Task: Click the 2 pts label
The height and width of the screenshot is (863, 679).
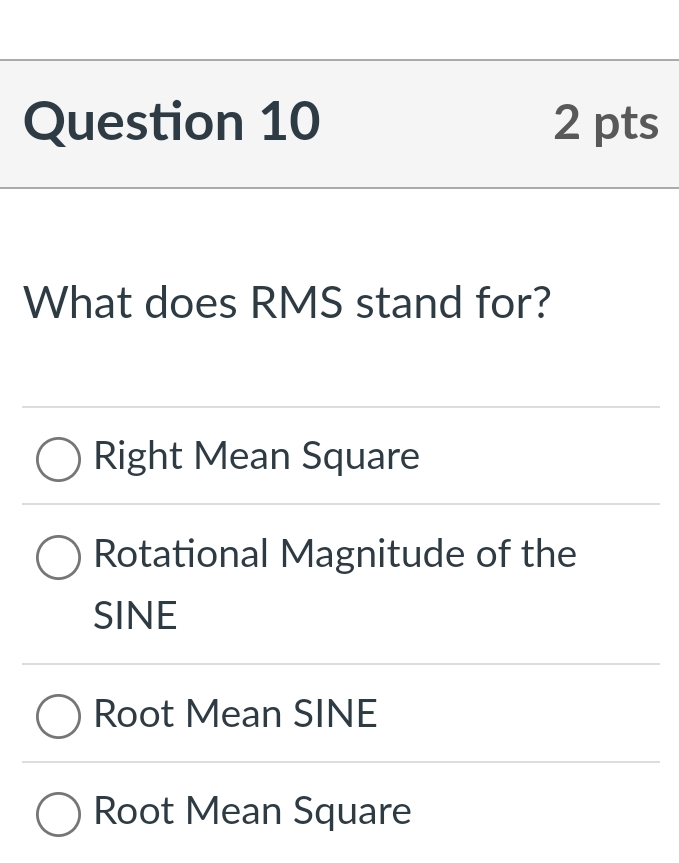Action: click(606, 122)
